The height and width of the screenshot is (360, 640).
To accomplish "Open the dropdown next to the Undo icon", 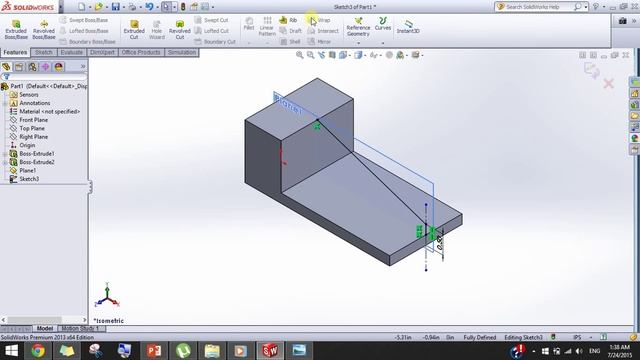I will [x=158, y=7].
